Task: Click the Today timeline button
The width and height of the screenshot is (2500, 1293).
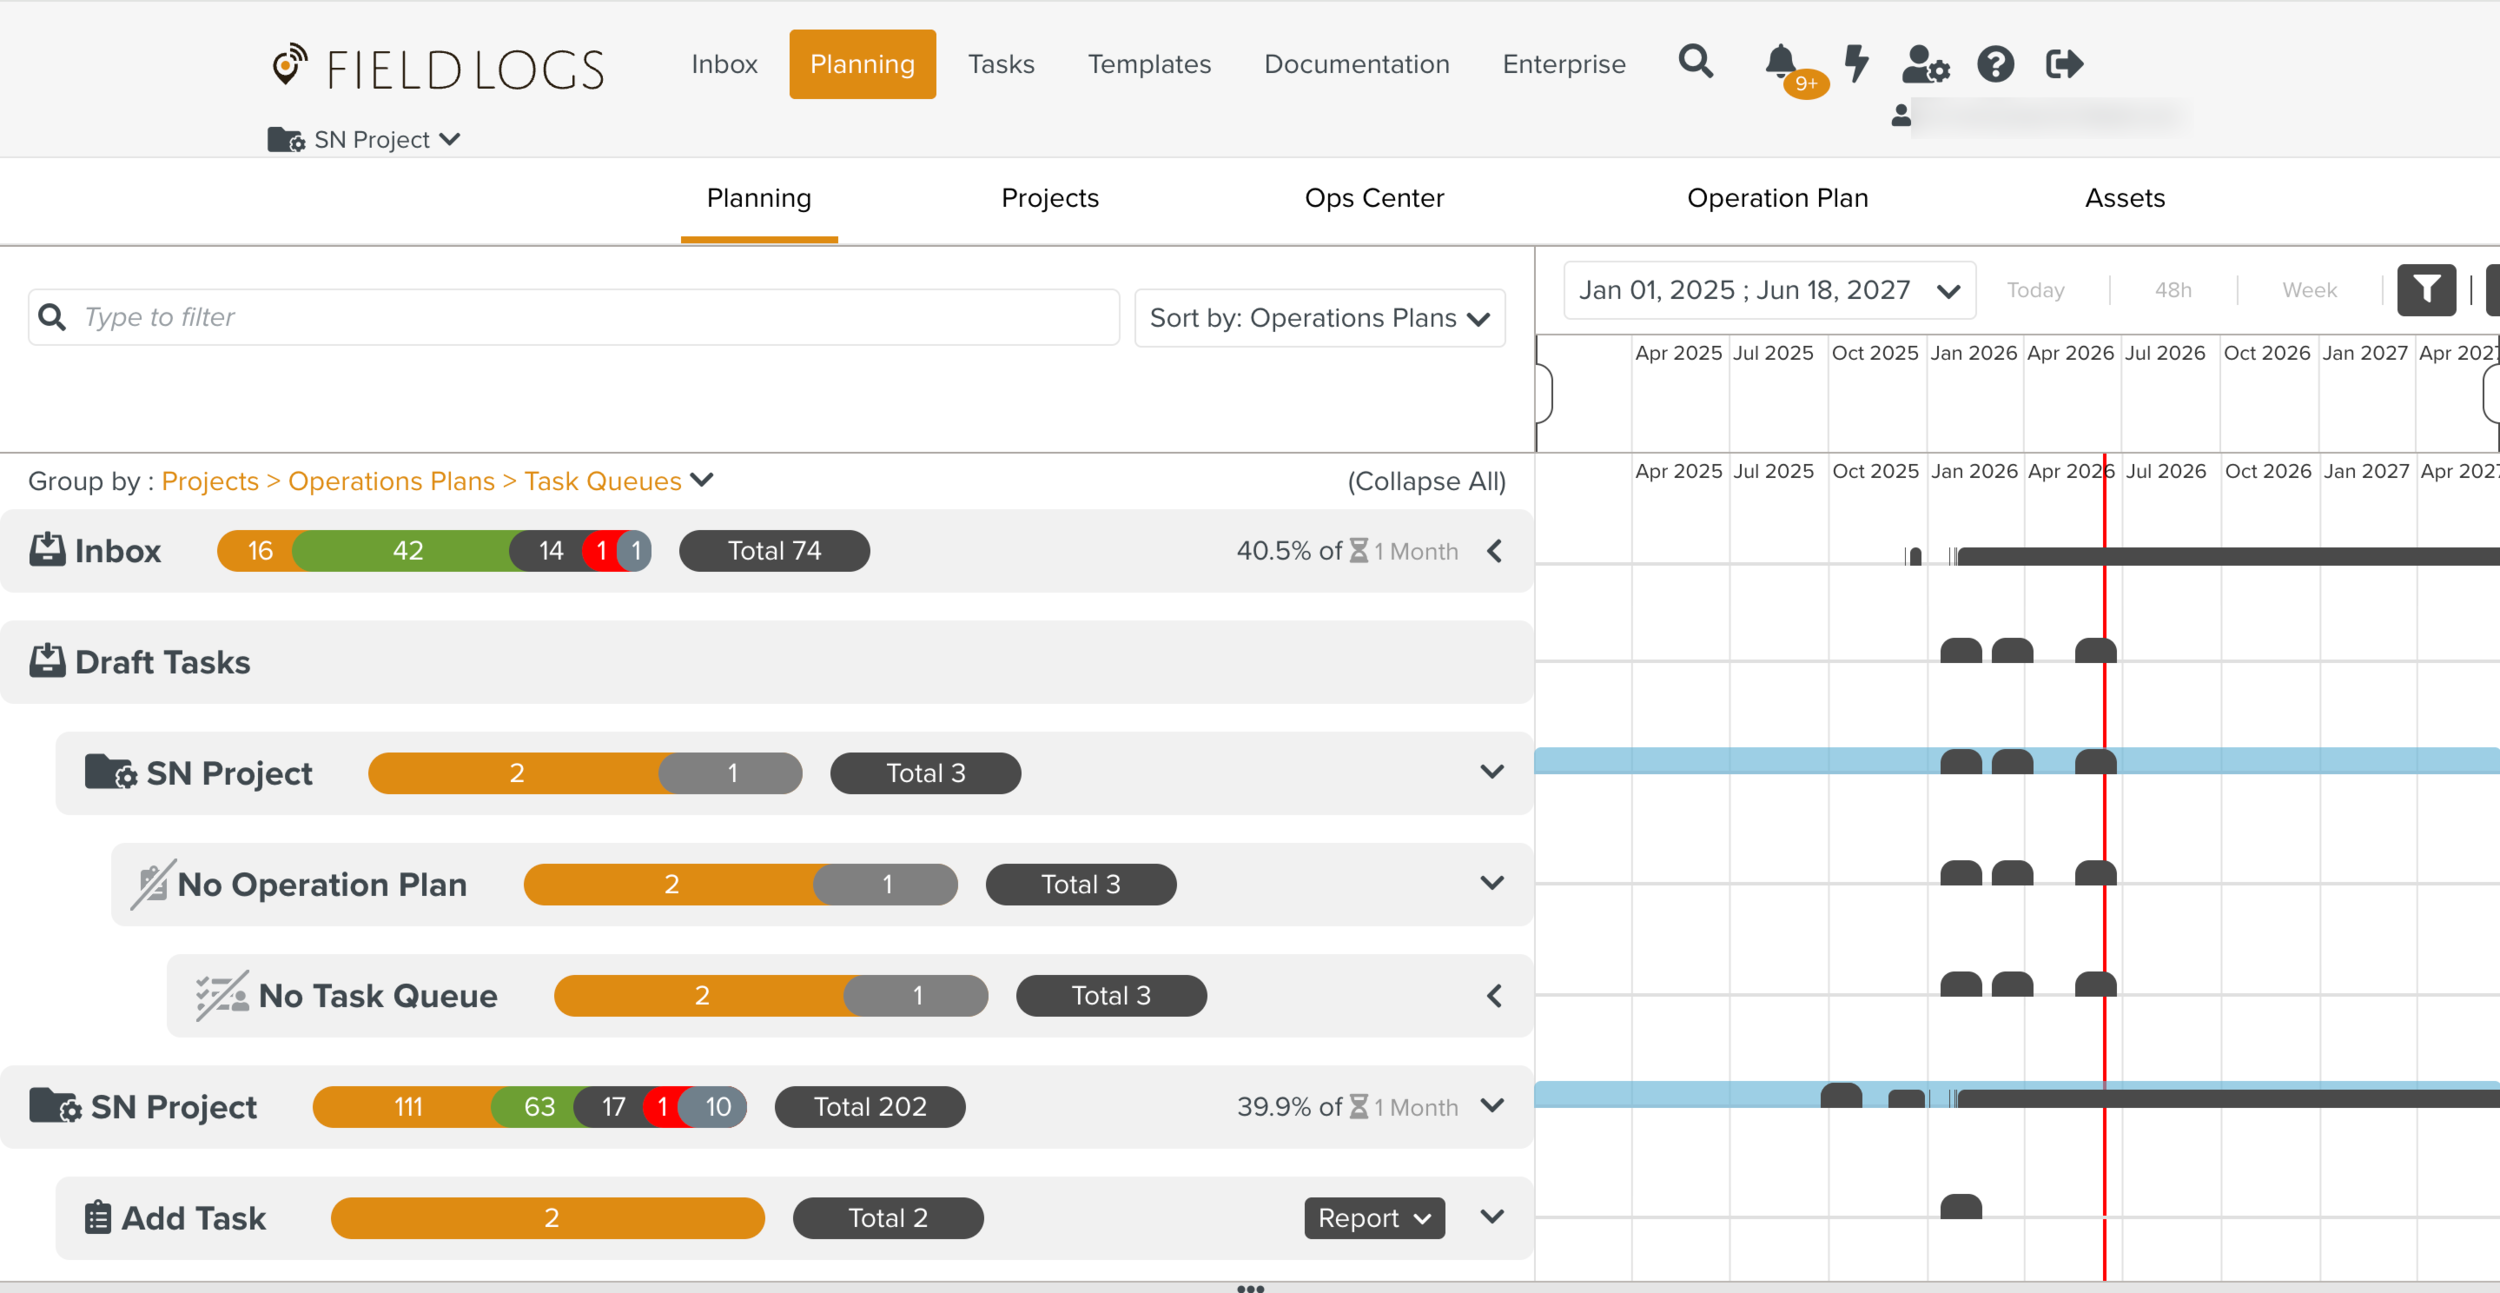Action: (x=2035, y=290)
